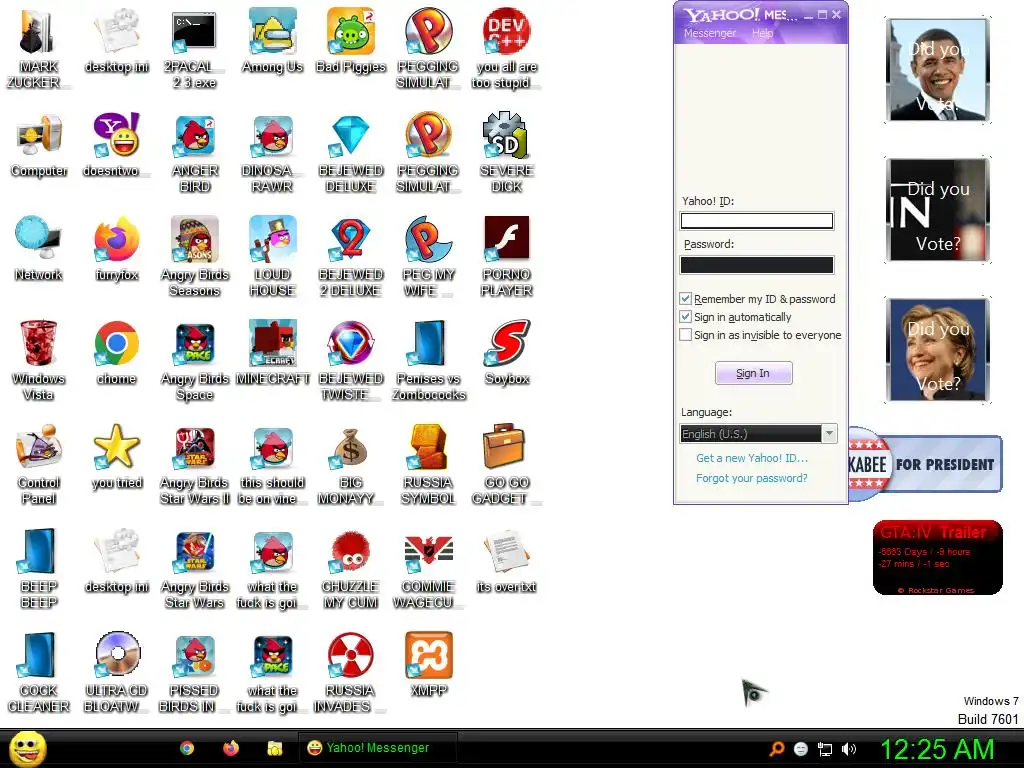1024x768 pixels.
Task: Select the ANGER BIRD shortcut
Action: [x=195, y=152]
